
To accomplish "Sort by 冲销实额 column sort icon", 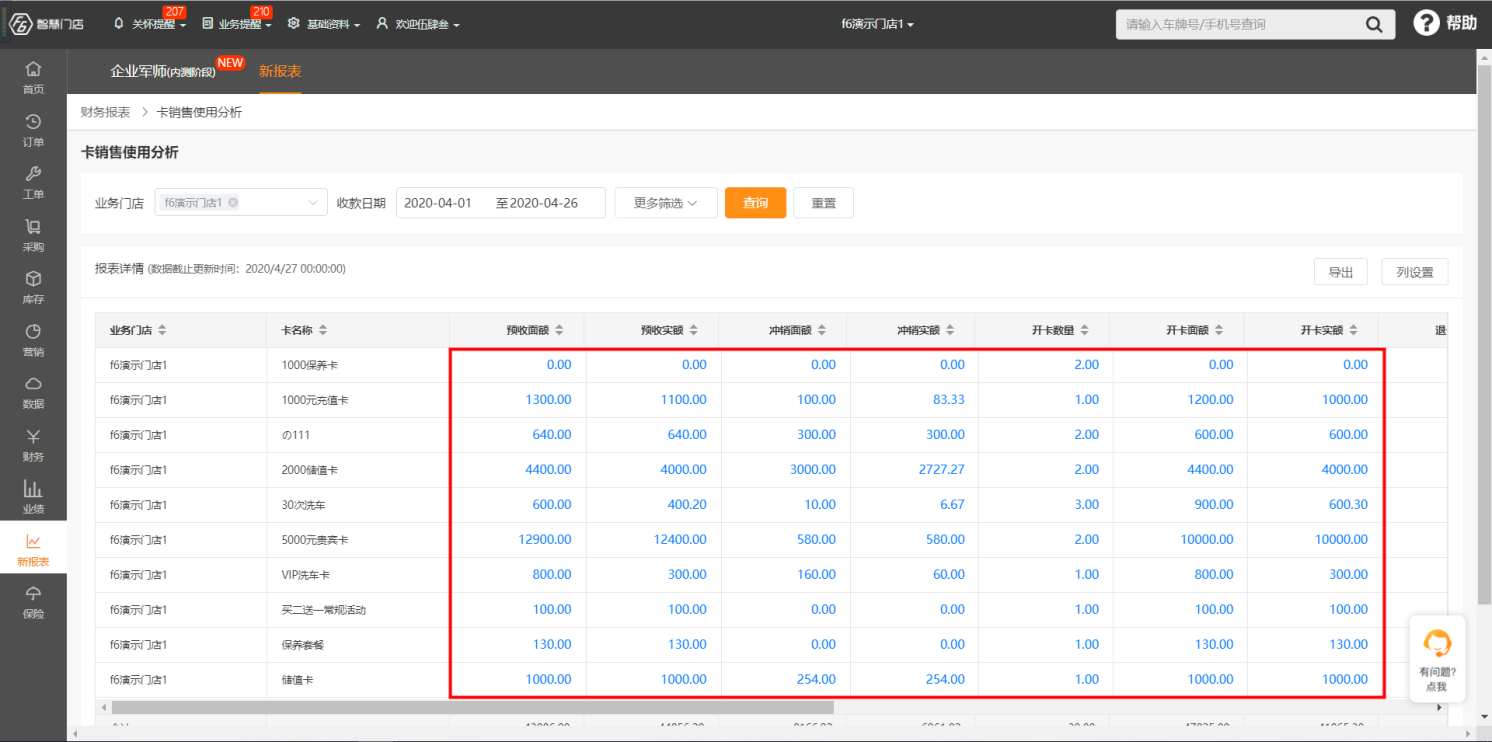I will click(x=951, y=330).
